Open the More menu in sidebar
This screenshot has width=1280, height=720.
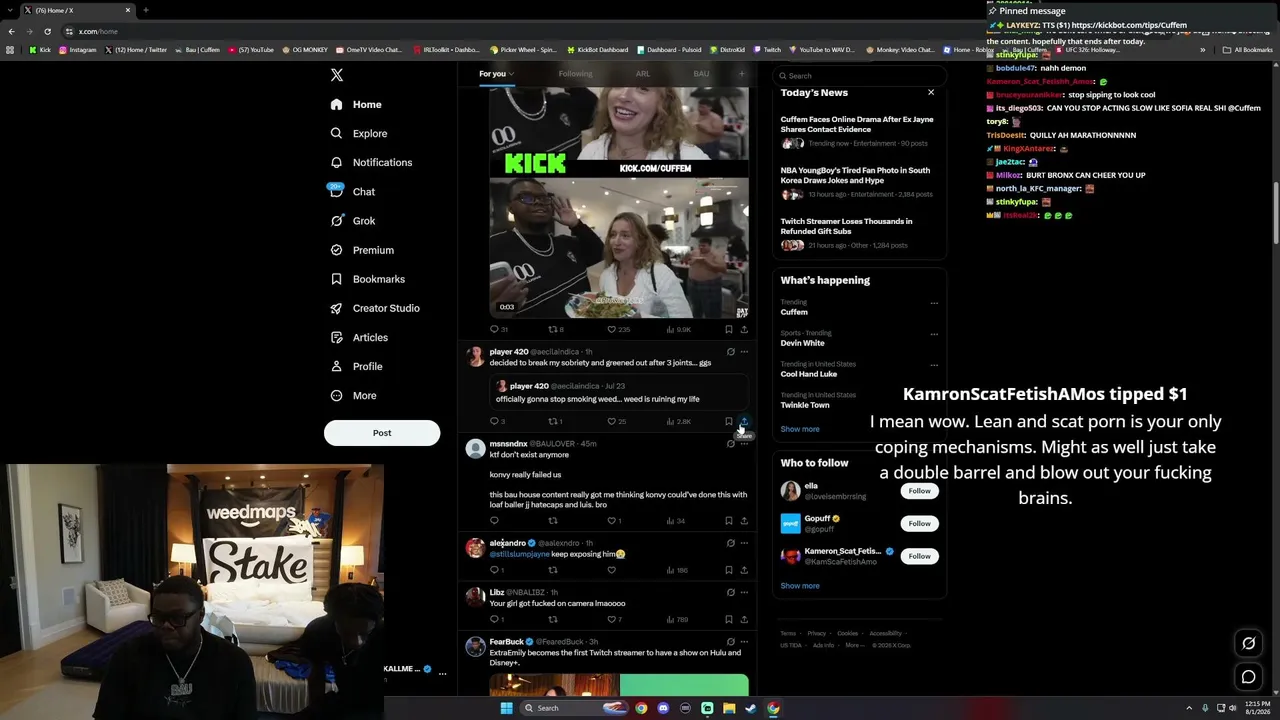point(354,395)
